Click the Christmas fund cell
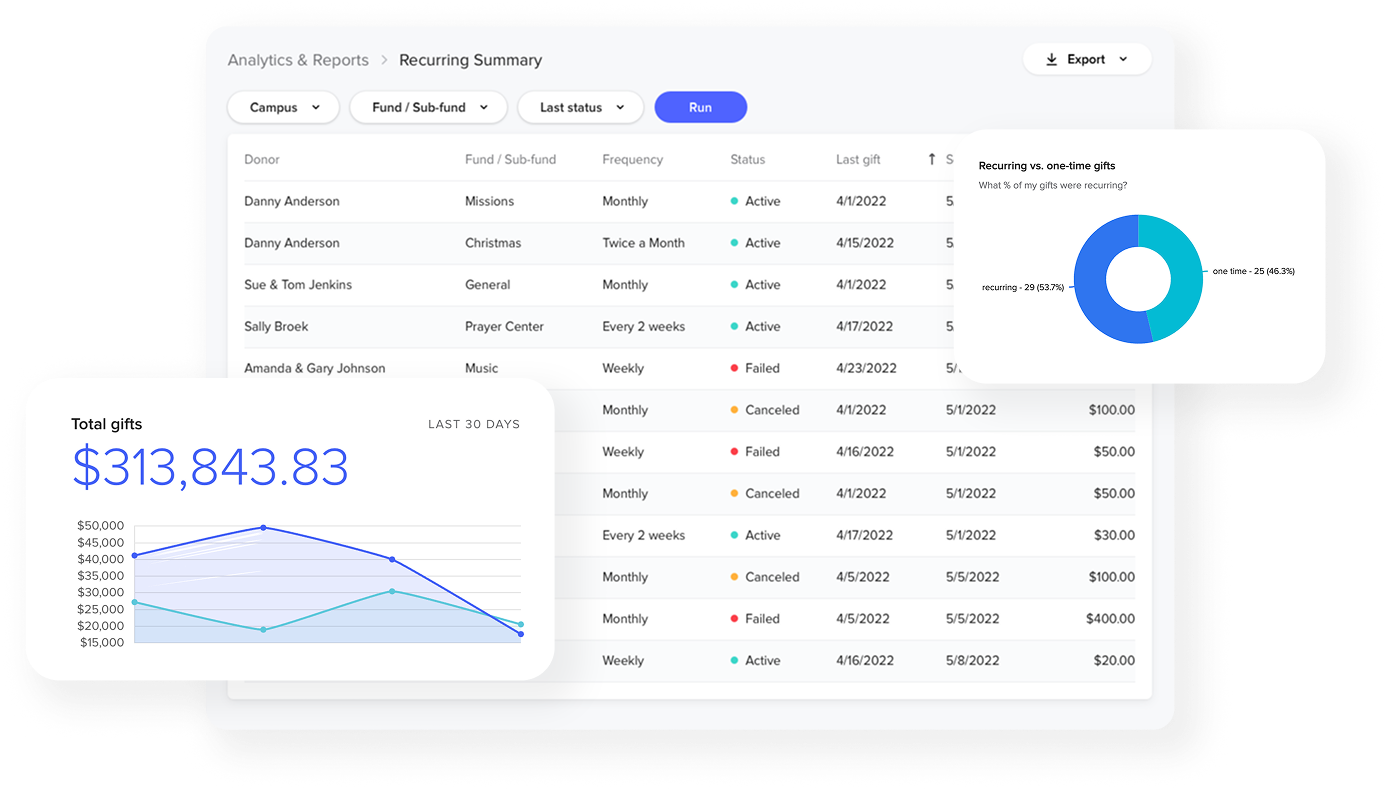 [x=493, y=244]
